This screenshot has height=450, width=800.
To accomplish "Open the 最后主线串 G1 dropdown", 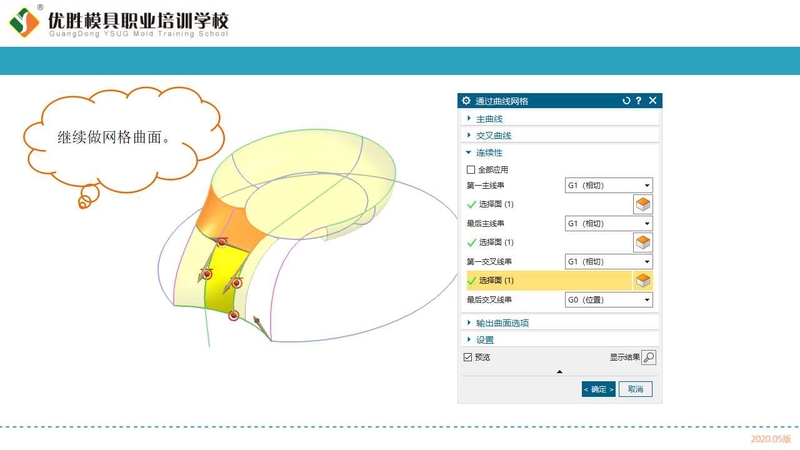I will [x=609, y=223].
